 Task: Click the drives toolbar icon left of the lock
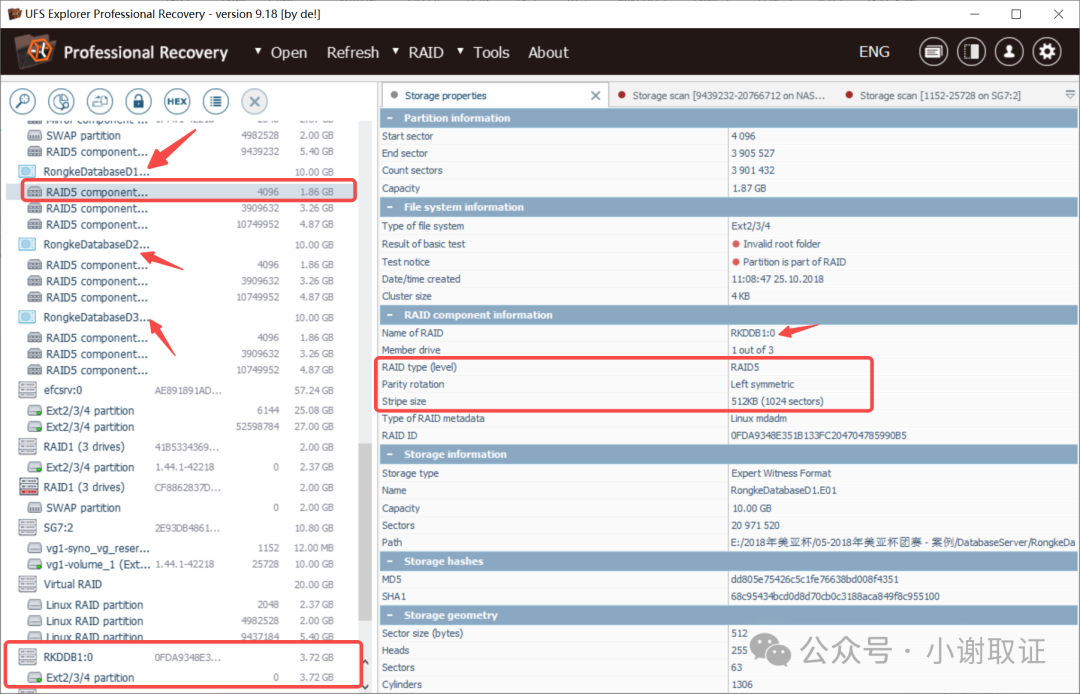(x=100, y=102)
